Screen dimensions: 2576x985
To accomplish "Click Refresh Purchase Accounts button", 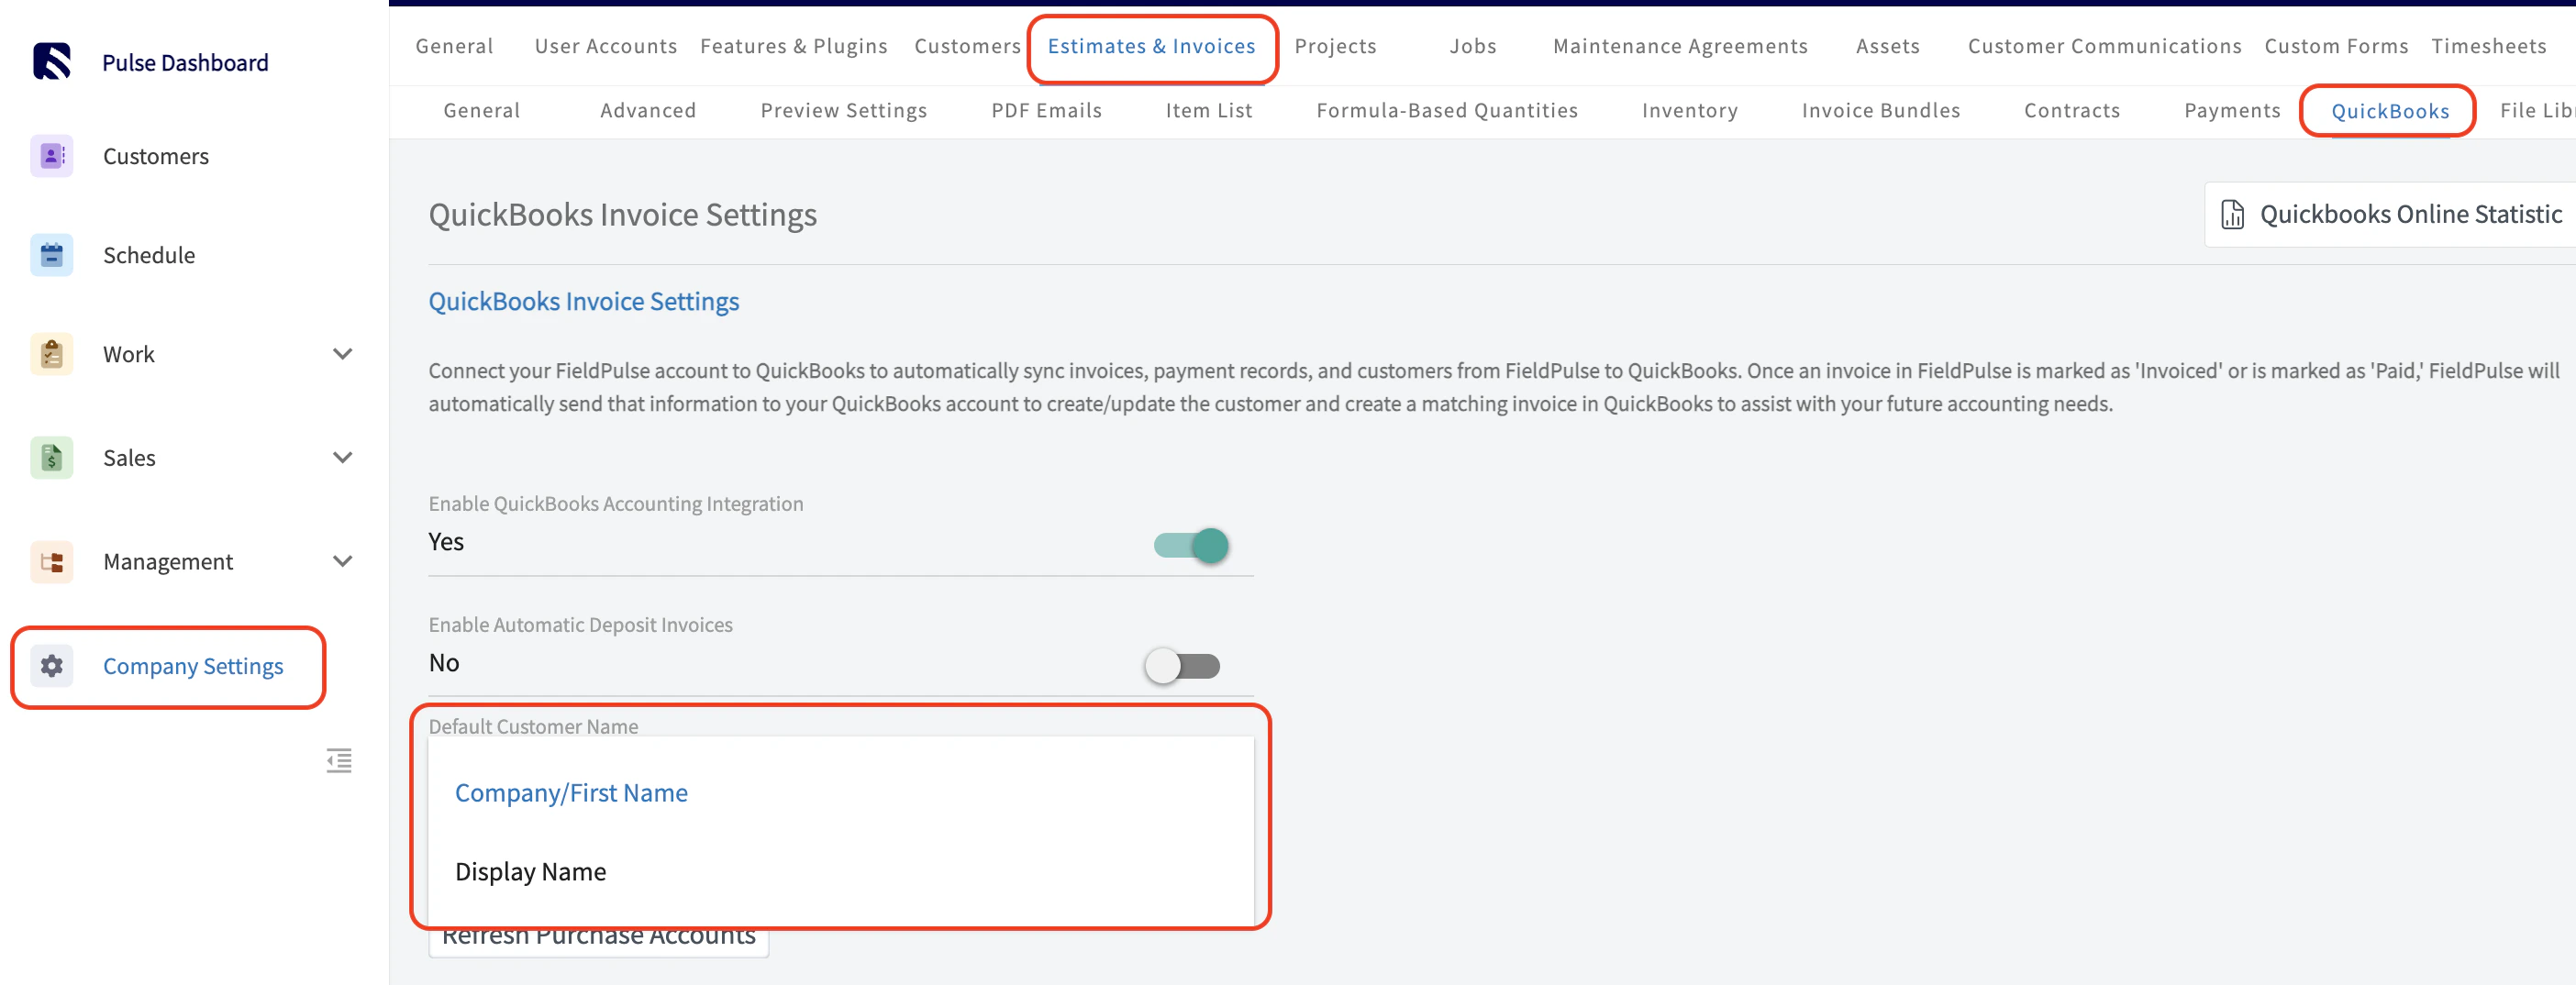I will coord(599,941).
